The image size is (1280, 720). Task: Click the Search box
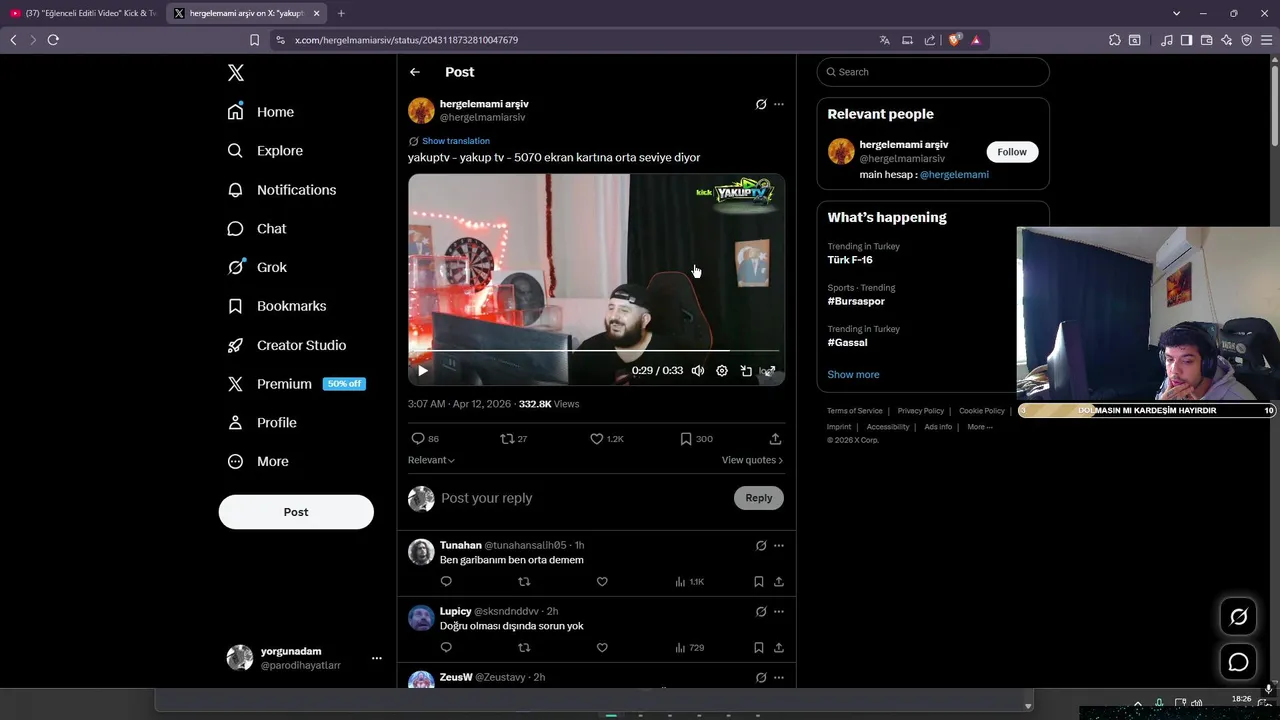(x=933, y=72)
